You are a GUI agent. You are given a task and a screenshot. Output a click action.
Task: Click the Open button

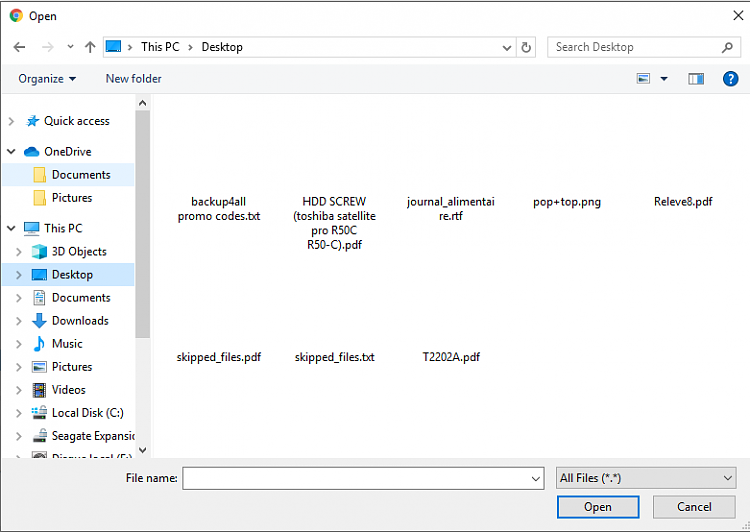click(598, 507)
